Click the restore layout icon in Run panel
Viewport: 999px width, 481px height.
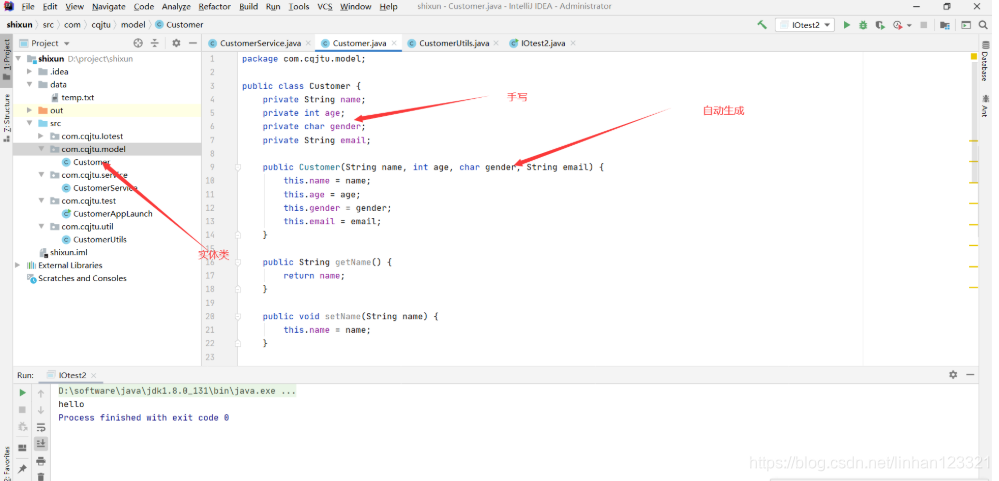pyautogui.click(x=22, y=447)
